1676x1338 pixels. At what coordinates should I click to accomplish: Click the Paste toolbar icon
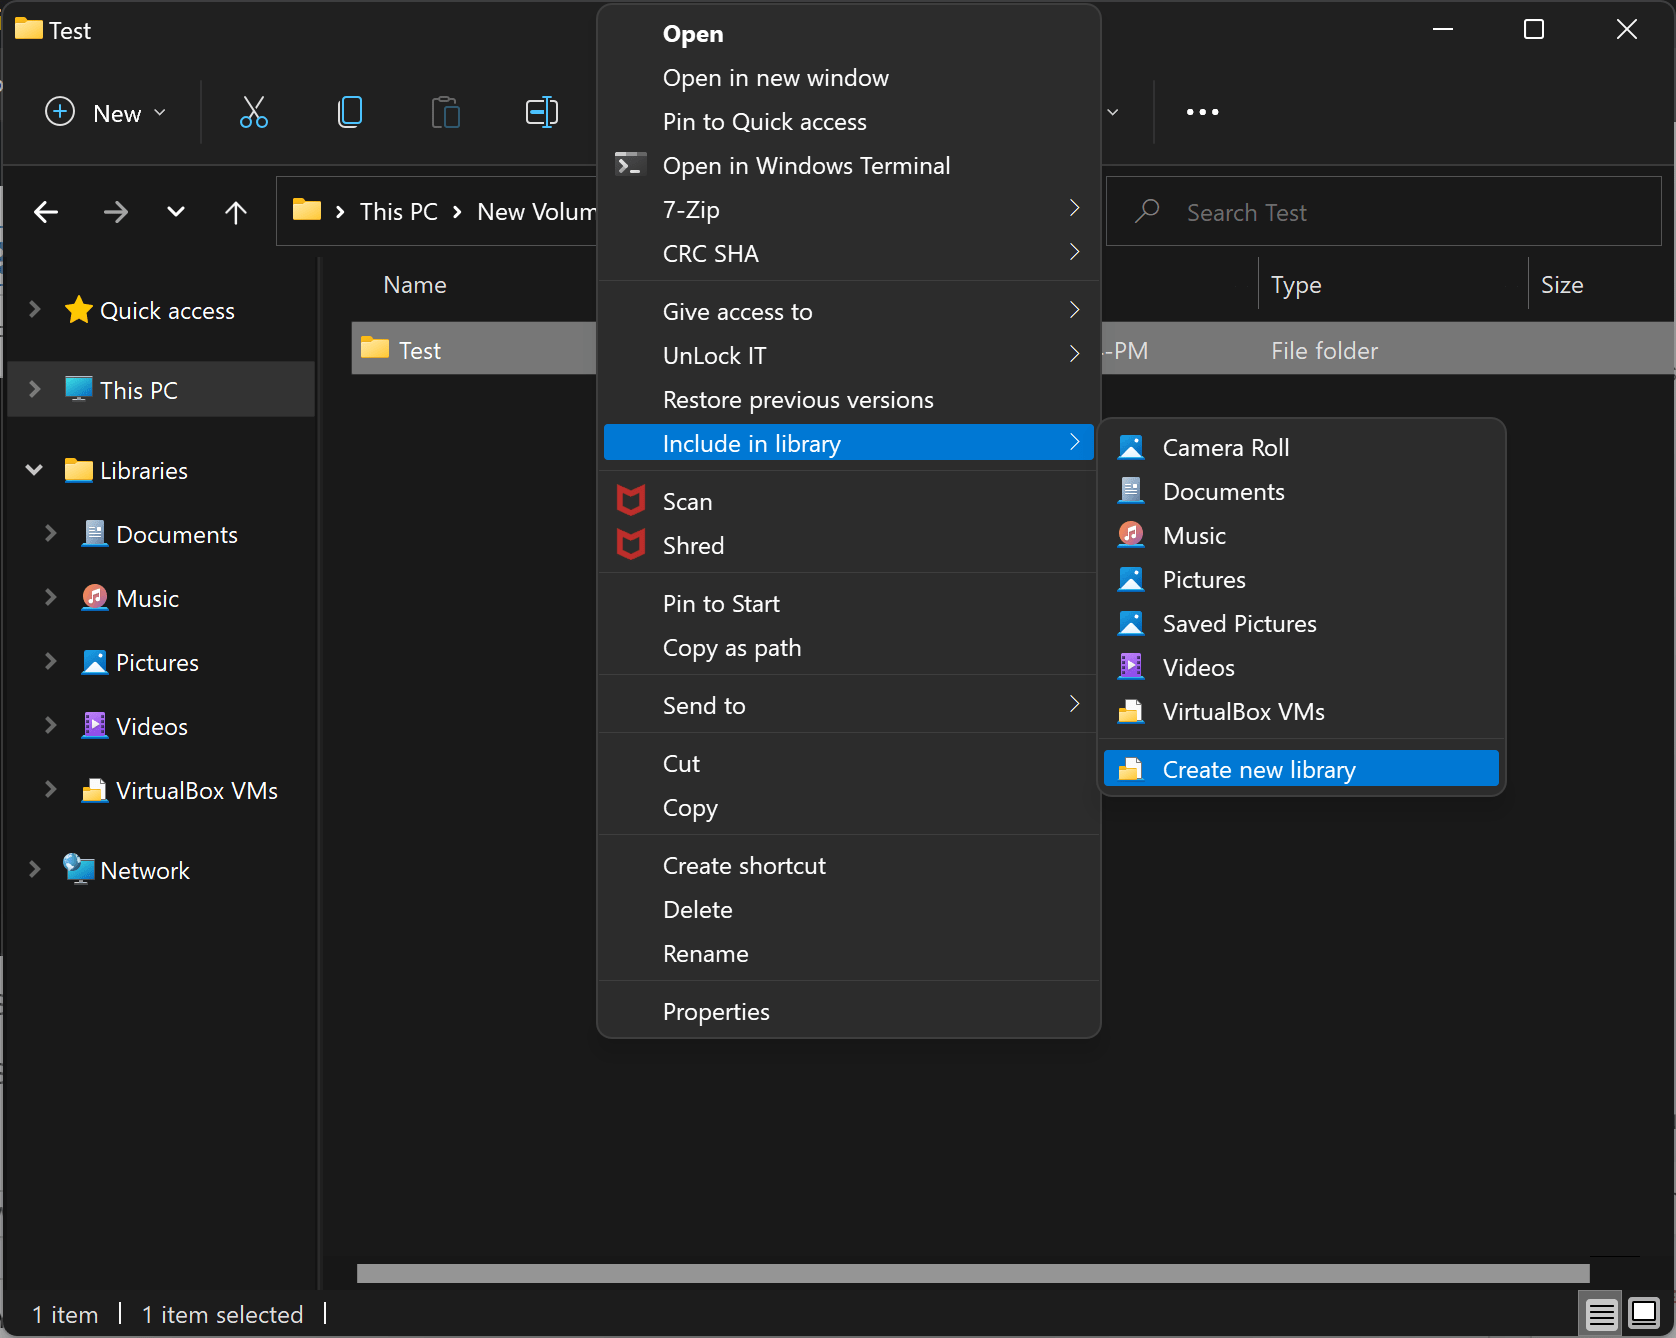[445, 112]
